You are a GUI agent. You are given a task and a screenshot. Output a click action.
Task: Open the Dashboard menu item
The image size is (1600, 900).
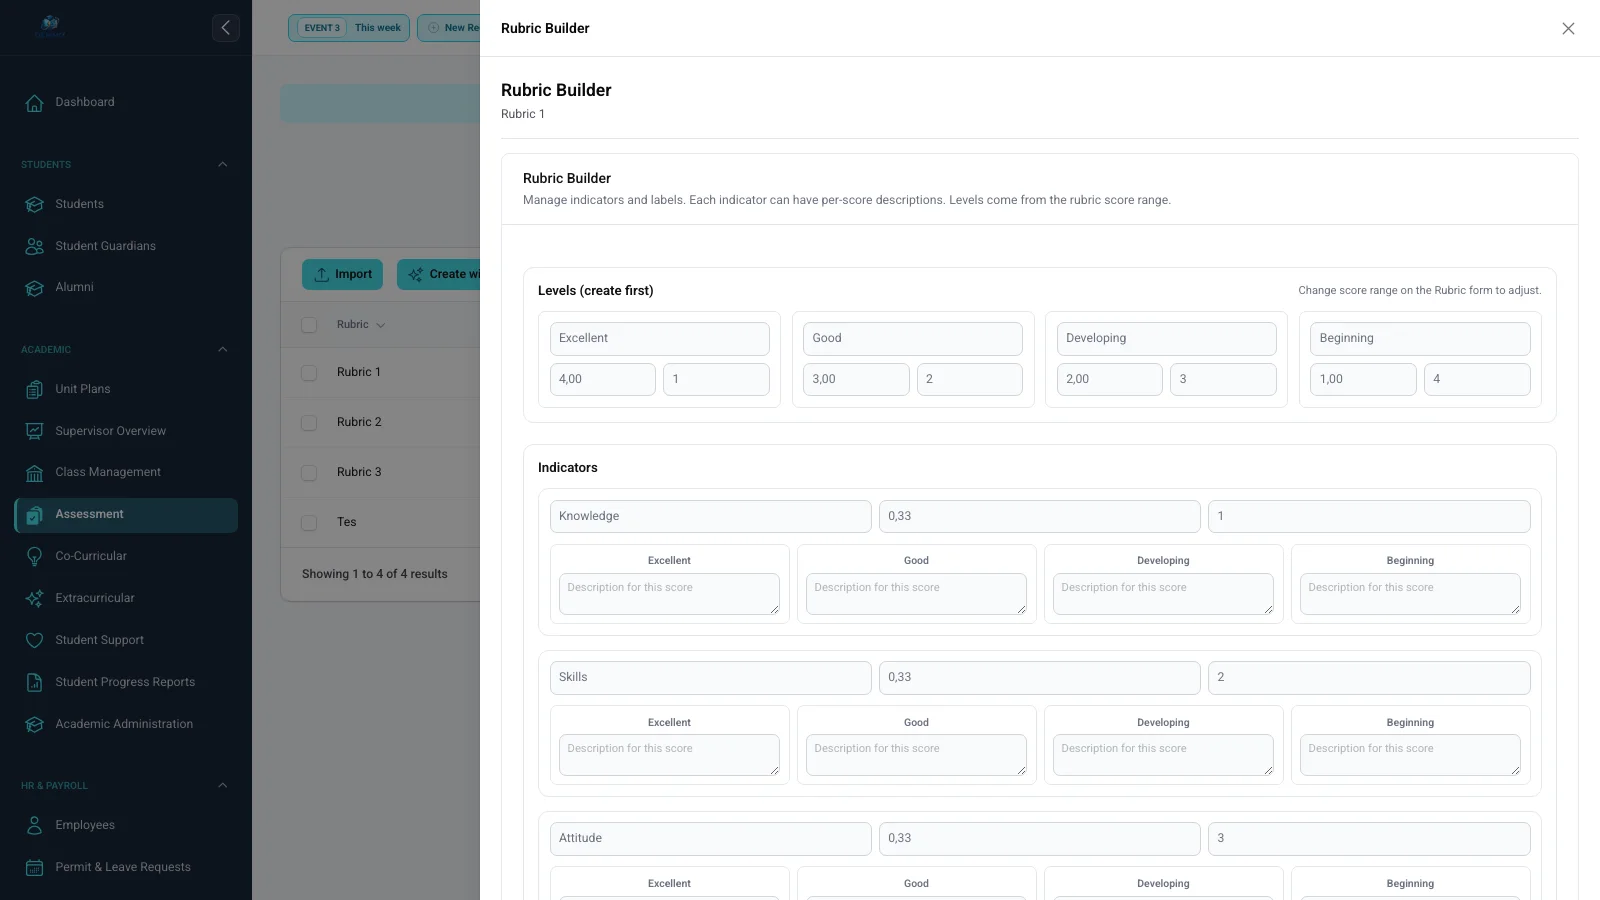pos(126,102)
